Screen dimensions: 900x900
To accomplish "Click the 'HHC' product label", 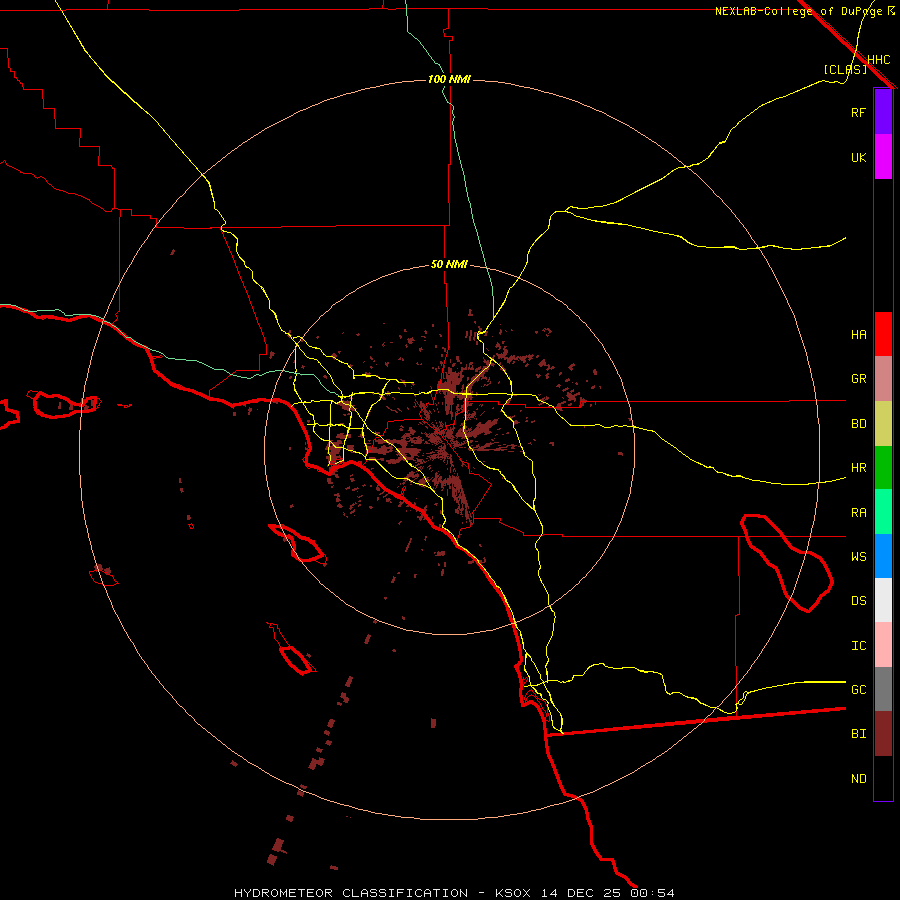I will [879, 60].
